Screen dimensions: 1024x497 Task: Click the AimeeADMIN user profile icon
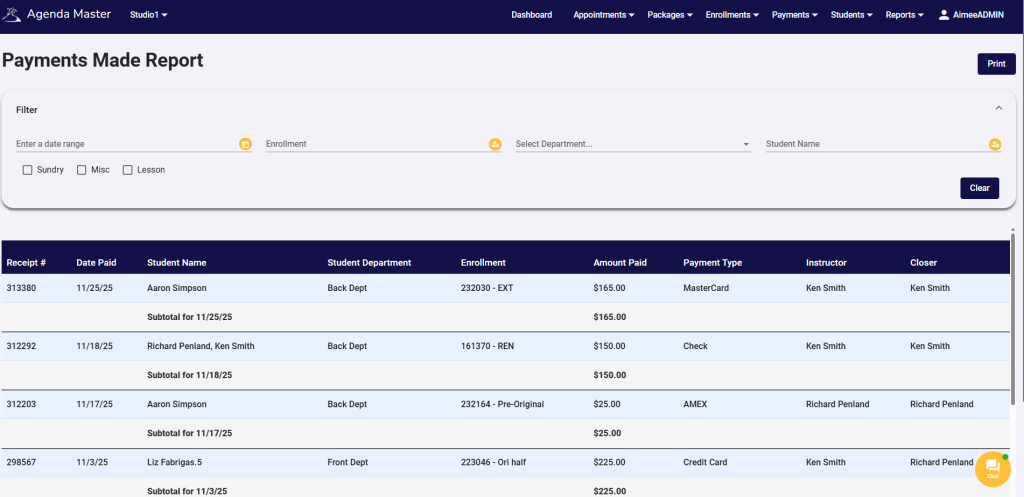click(944, 15)
